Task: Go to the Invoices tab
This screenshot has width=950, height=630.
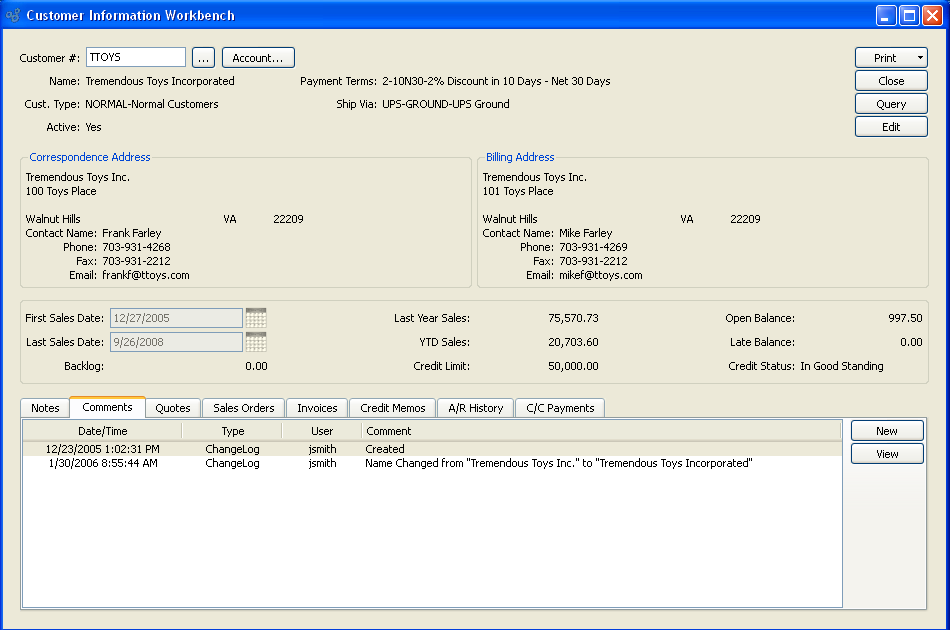Action: click(317, 408)
